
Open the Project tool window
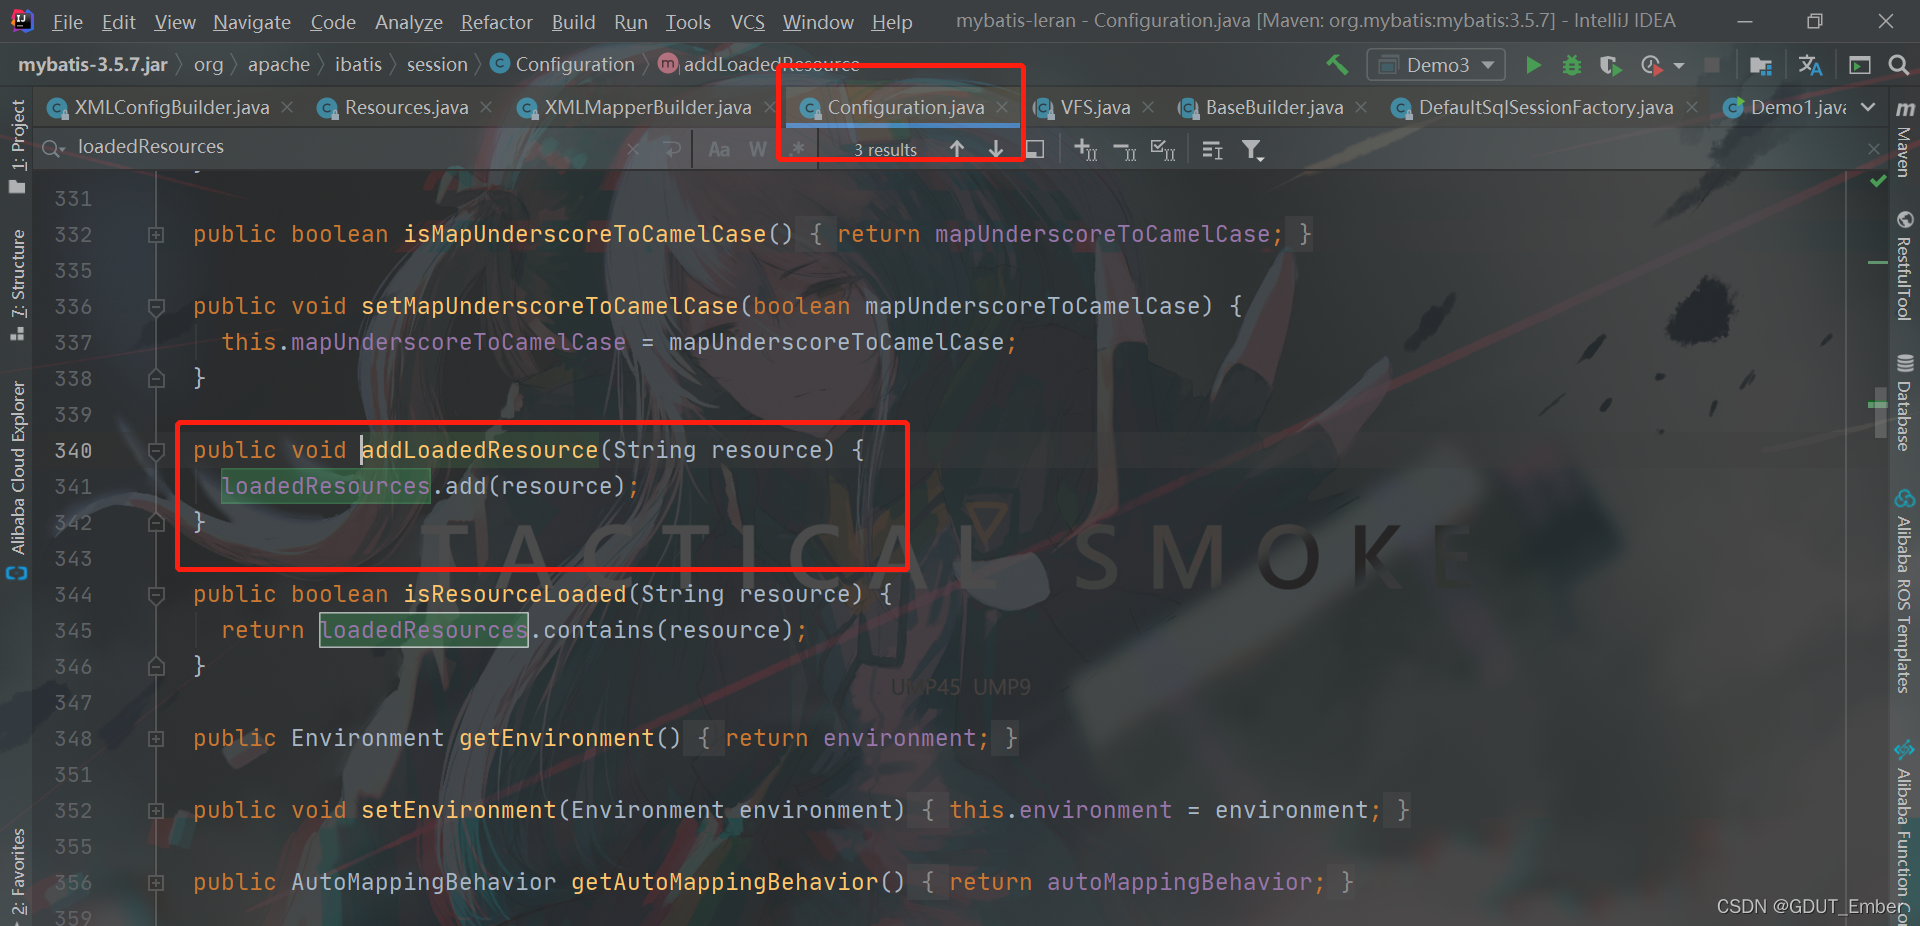click(17, 145)
